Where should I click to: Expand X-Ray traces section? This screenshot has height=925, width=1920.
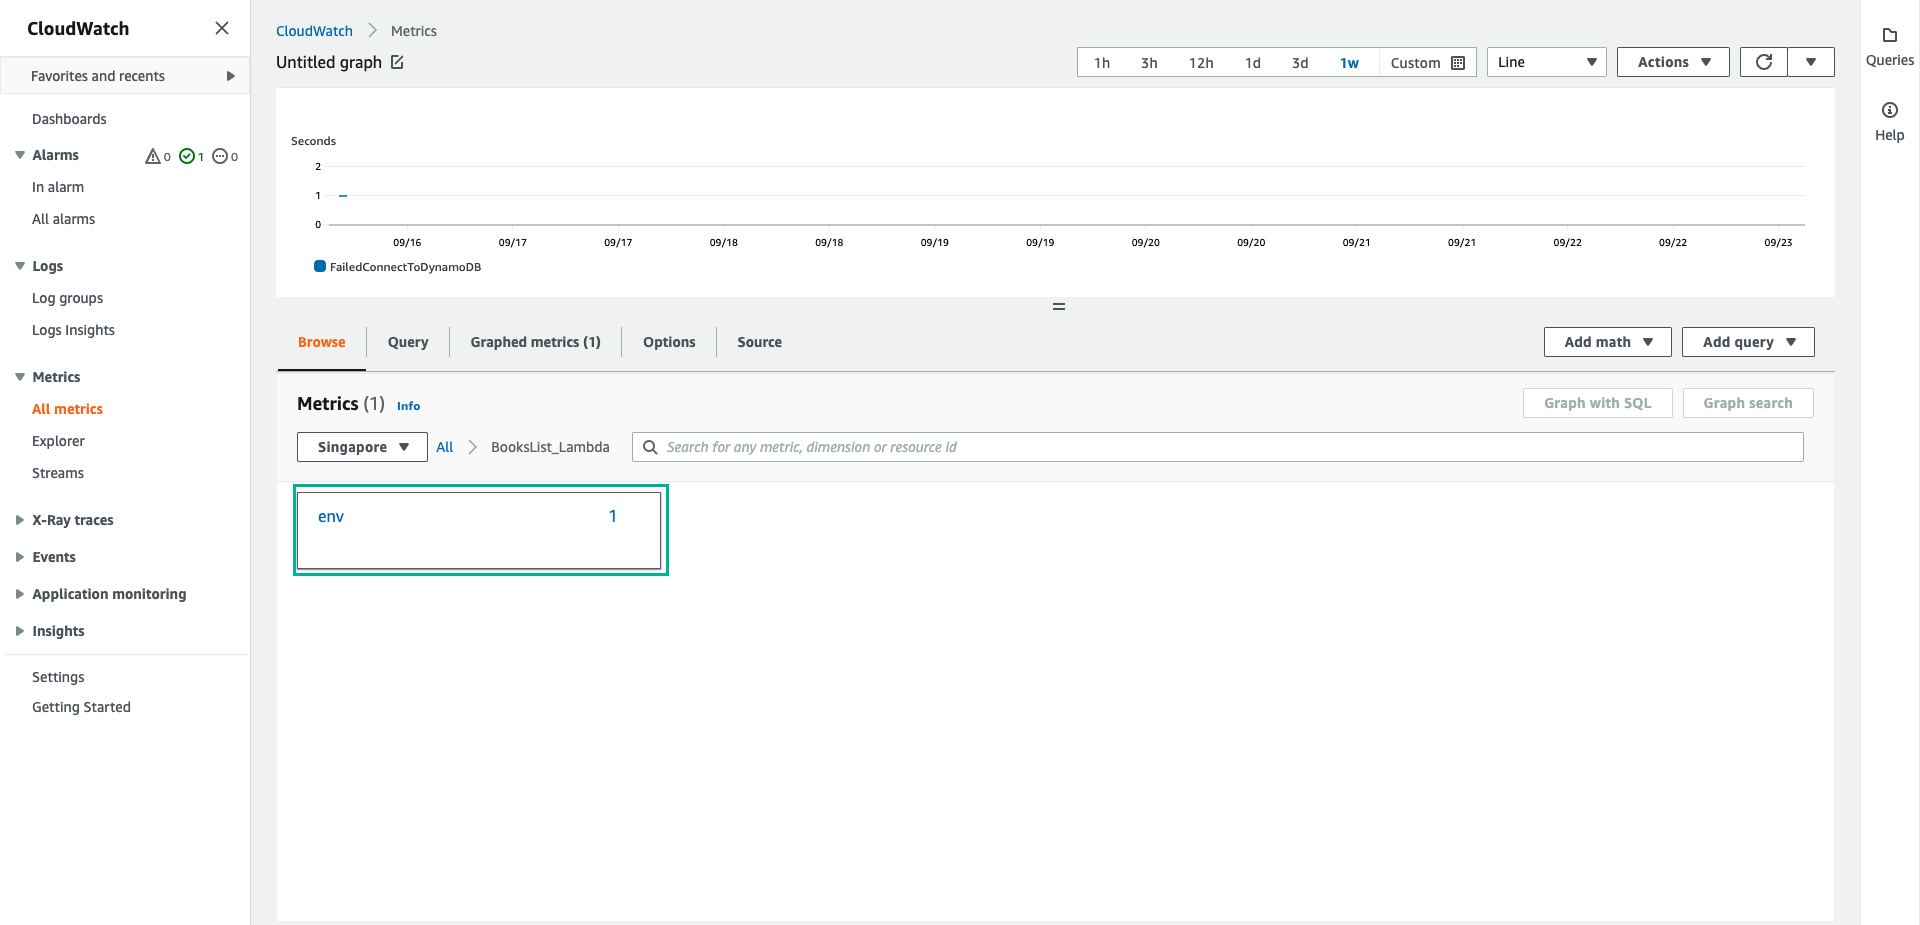tap(20, 520)
